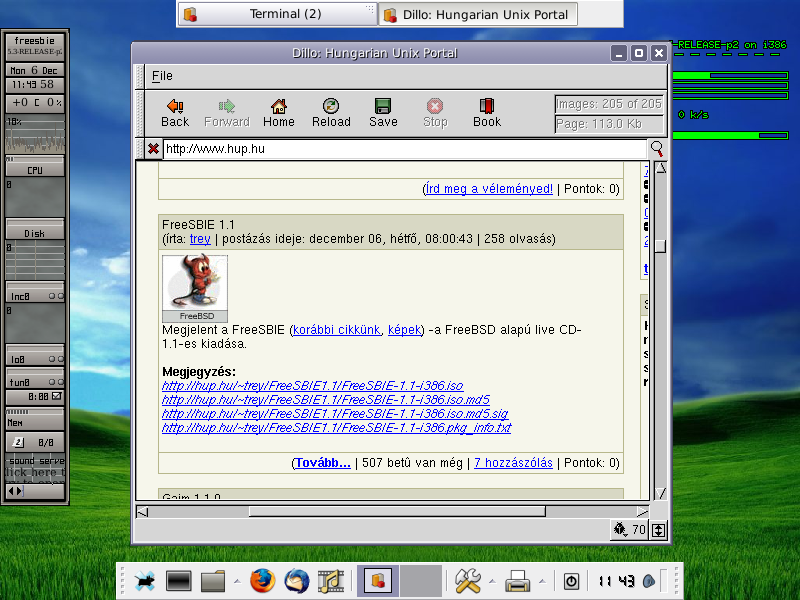Image resolution: width=800 pixels, height=600 pixels.
Task: Clear the URL with the red X button
Action: [153, 148]
